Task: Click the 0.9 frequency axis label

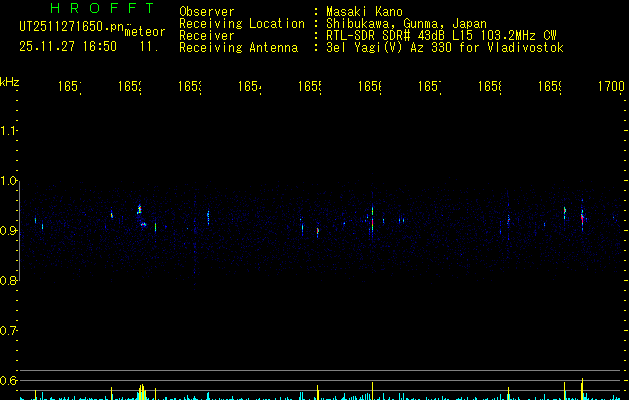Action: coord(8,231)
